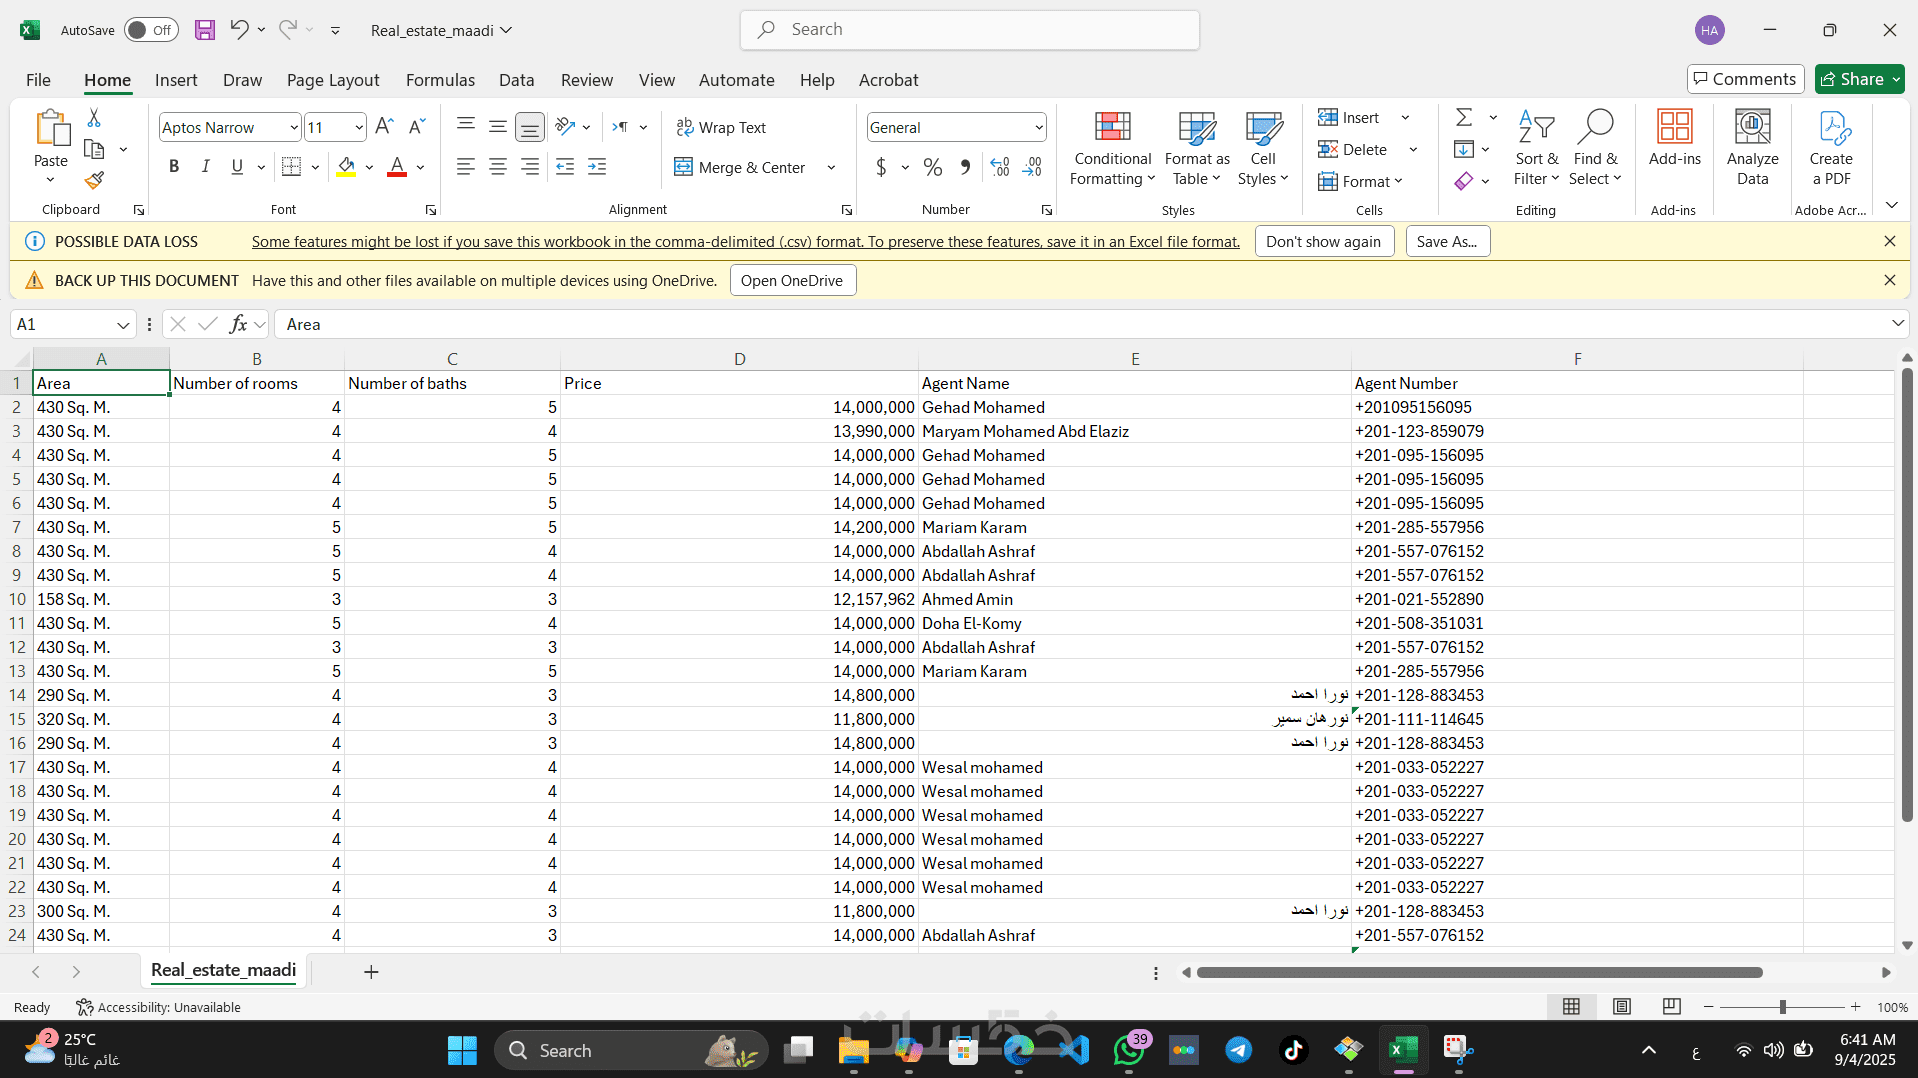Open the font name Aptos Narrow dropdown
1918x1078 pixels.
coord(293,128)
